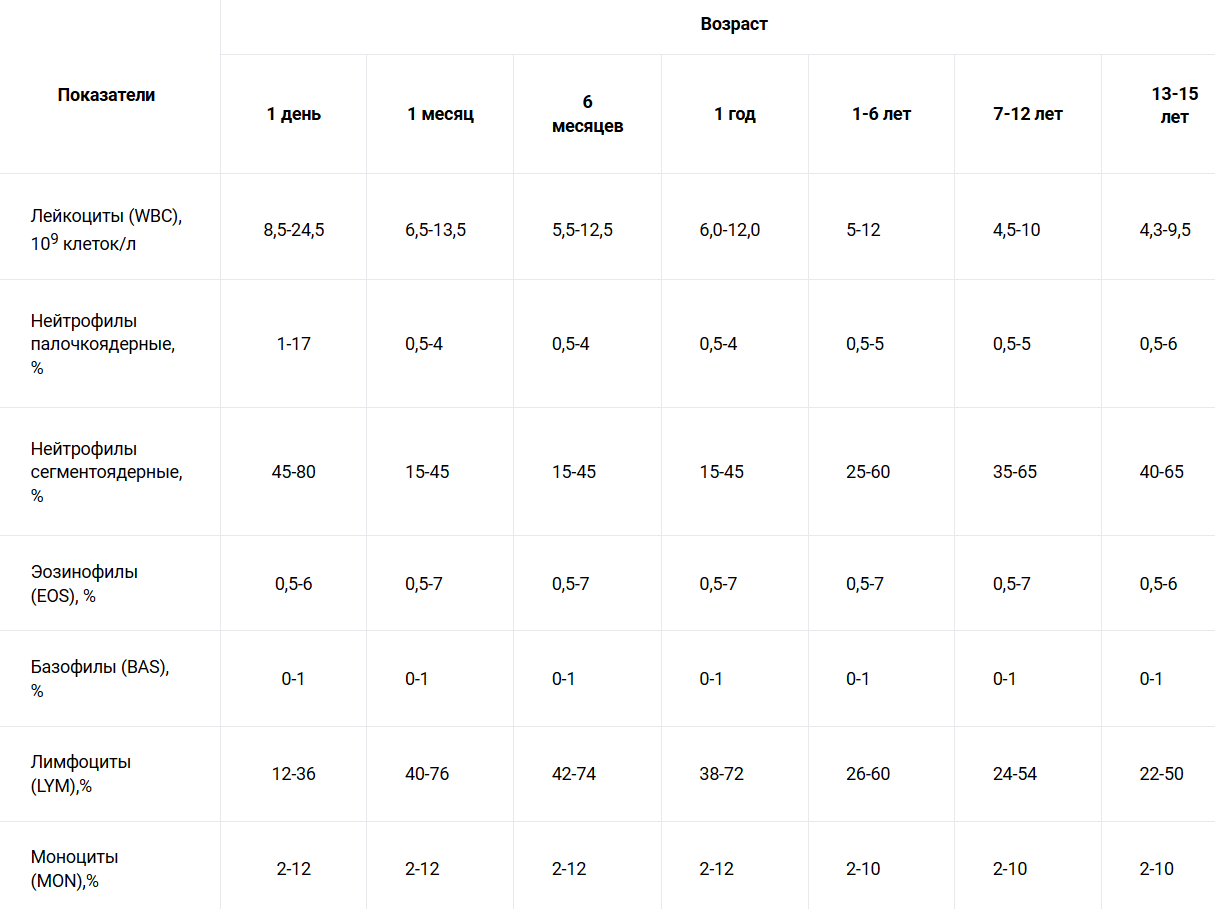Select the 12-36 lymphocyte value cell
Screen dimensions: 1226x909
pyautogui.click(x=294, y=774)
